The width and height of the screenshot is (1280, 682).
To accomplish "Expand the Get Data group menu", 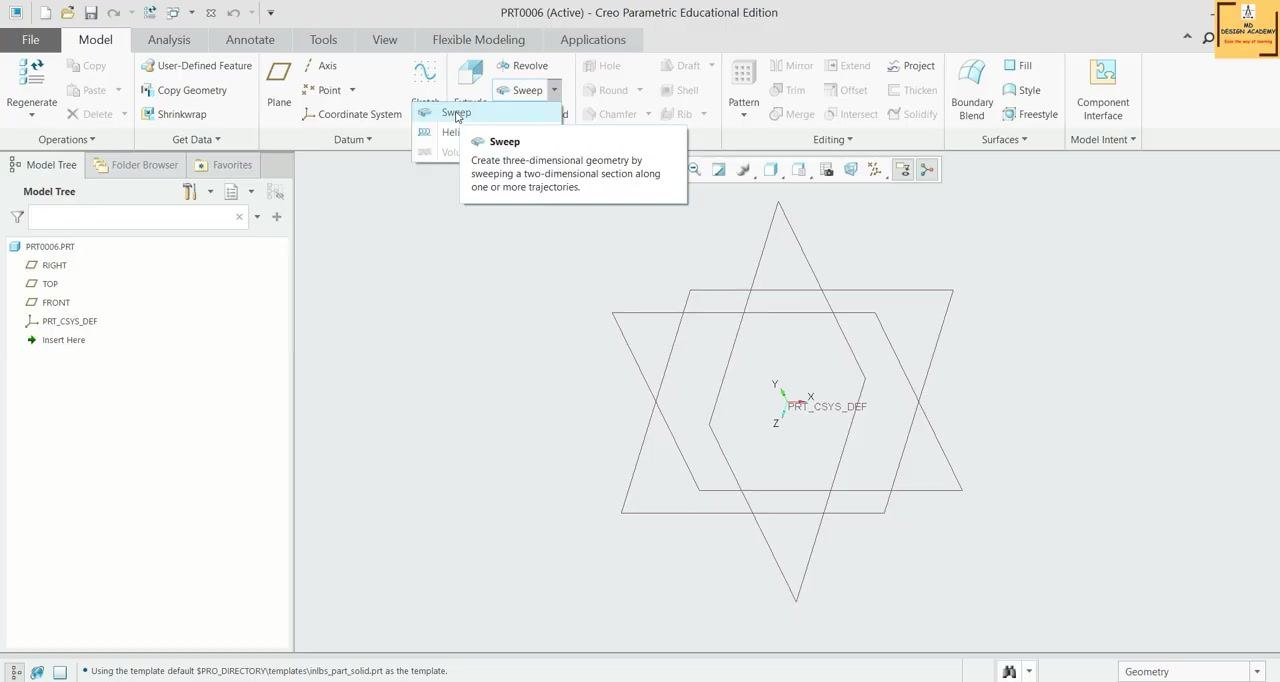I will [x=196, y=140].
